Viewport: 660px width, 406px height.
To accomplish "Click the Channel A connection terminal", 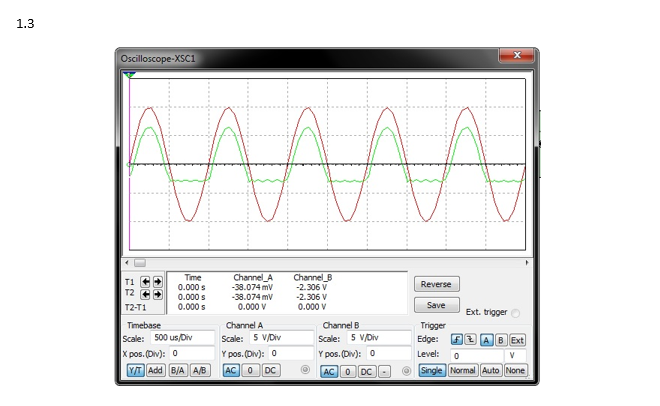I will (304, 371).
